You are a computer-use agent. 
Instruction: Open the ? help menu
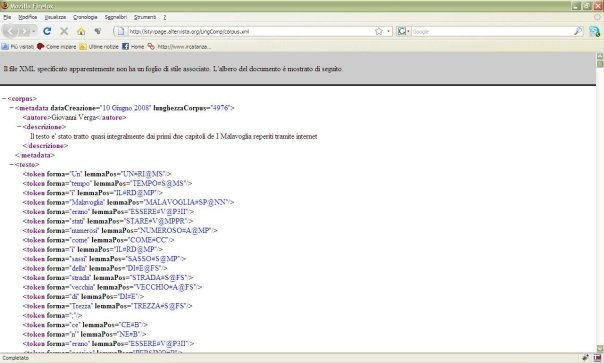[x=164, y=17]
